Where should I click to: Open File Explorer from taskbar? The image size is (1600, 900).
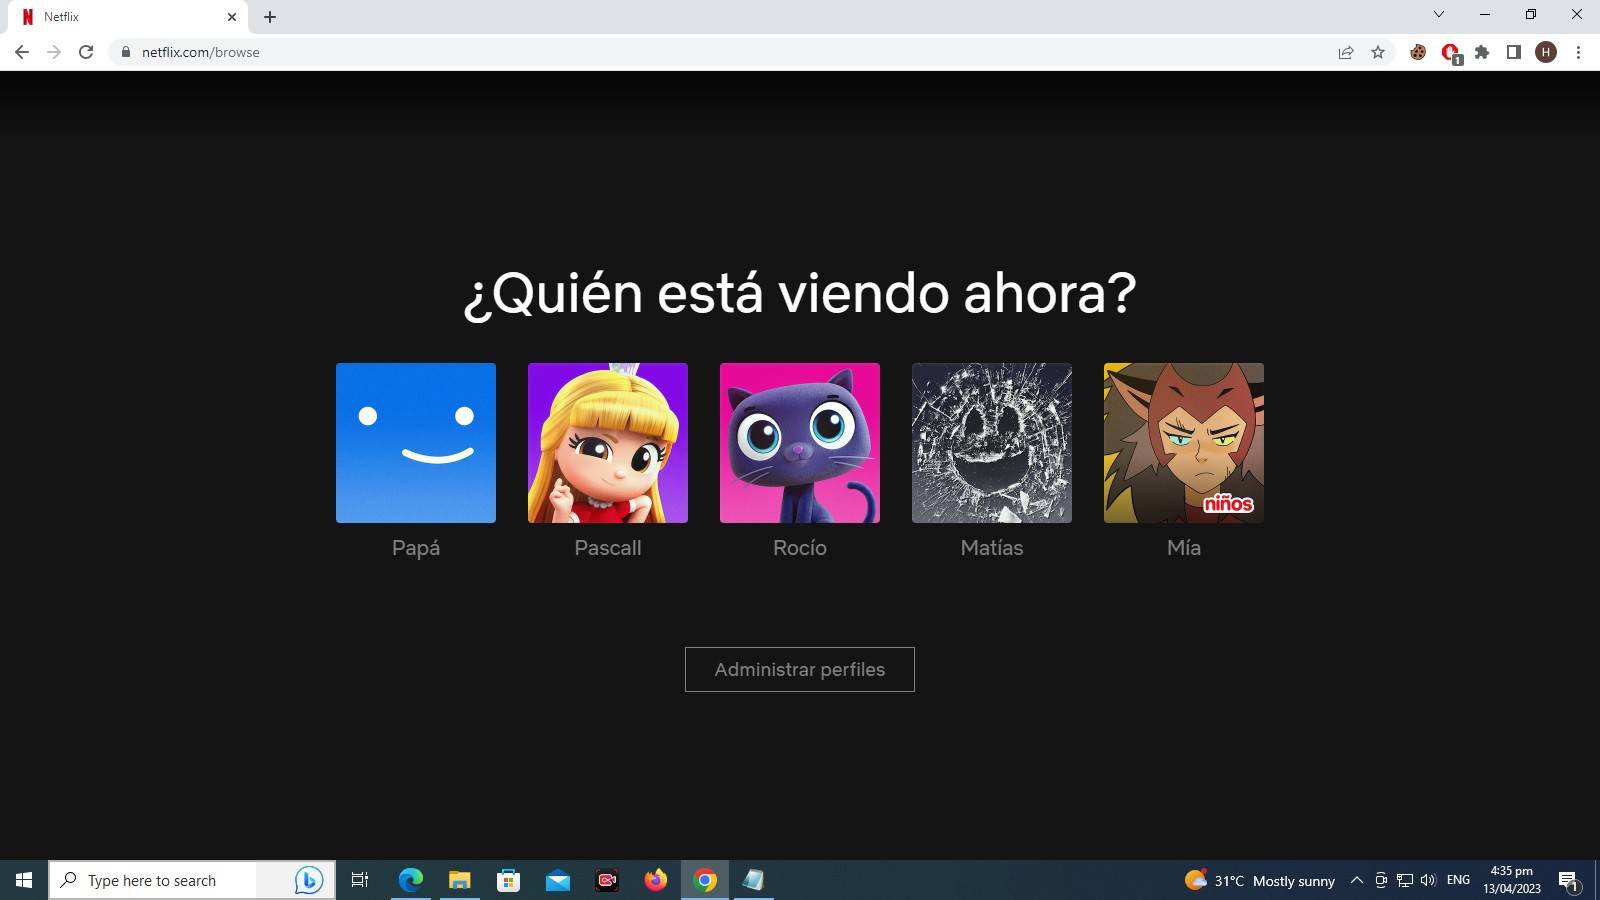(460, 880)
